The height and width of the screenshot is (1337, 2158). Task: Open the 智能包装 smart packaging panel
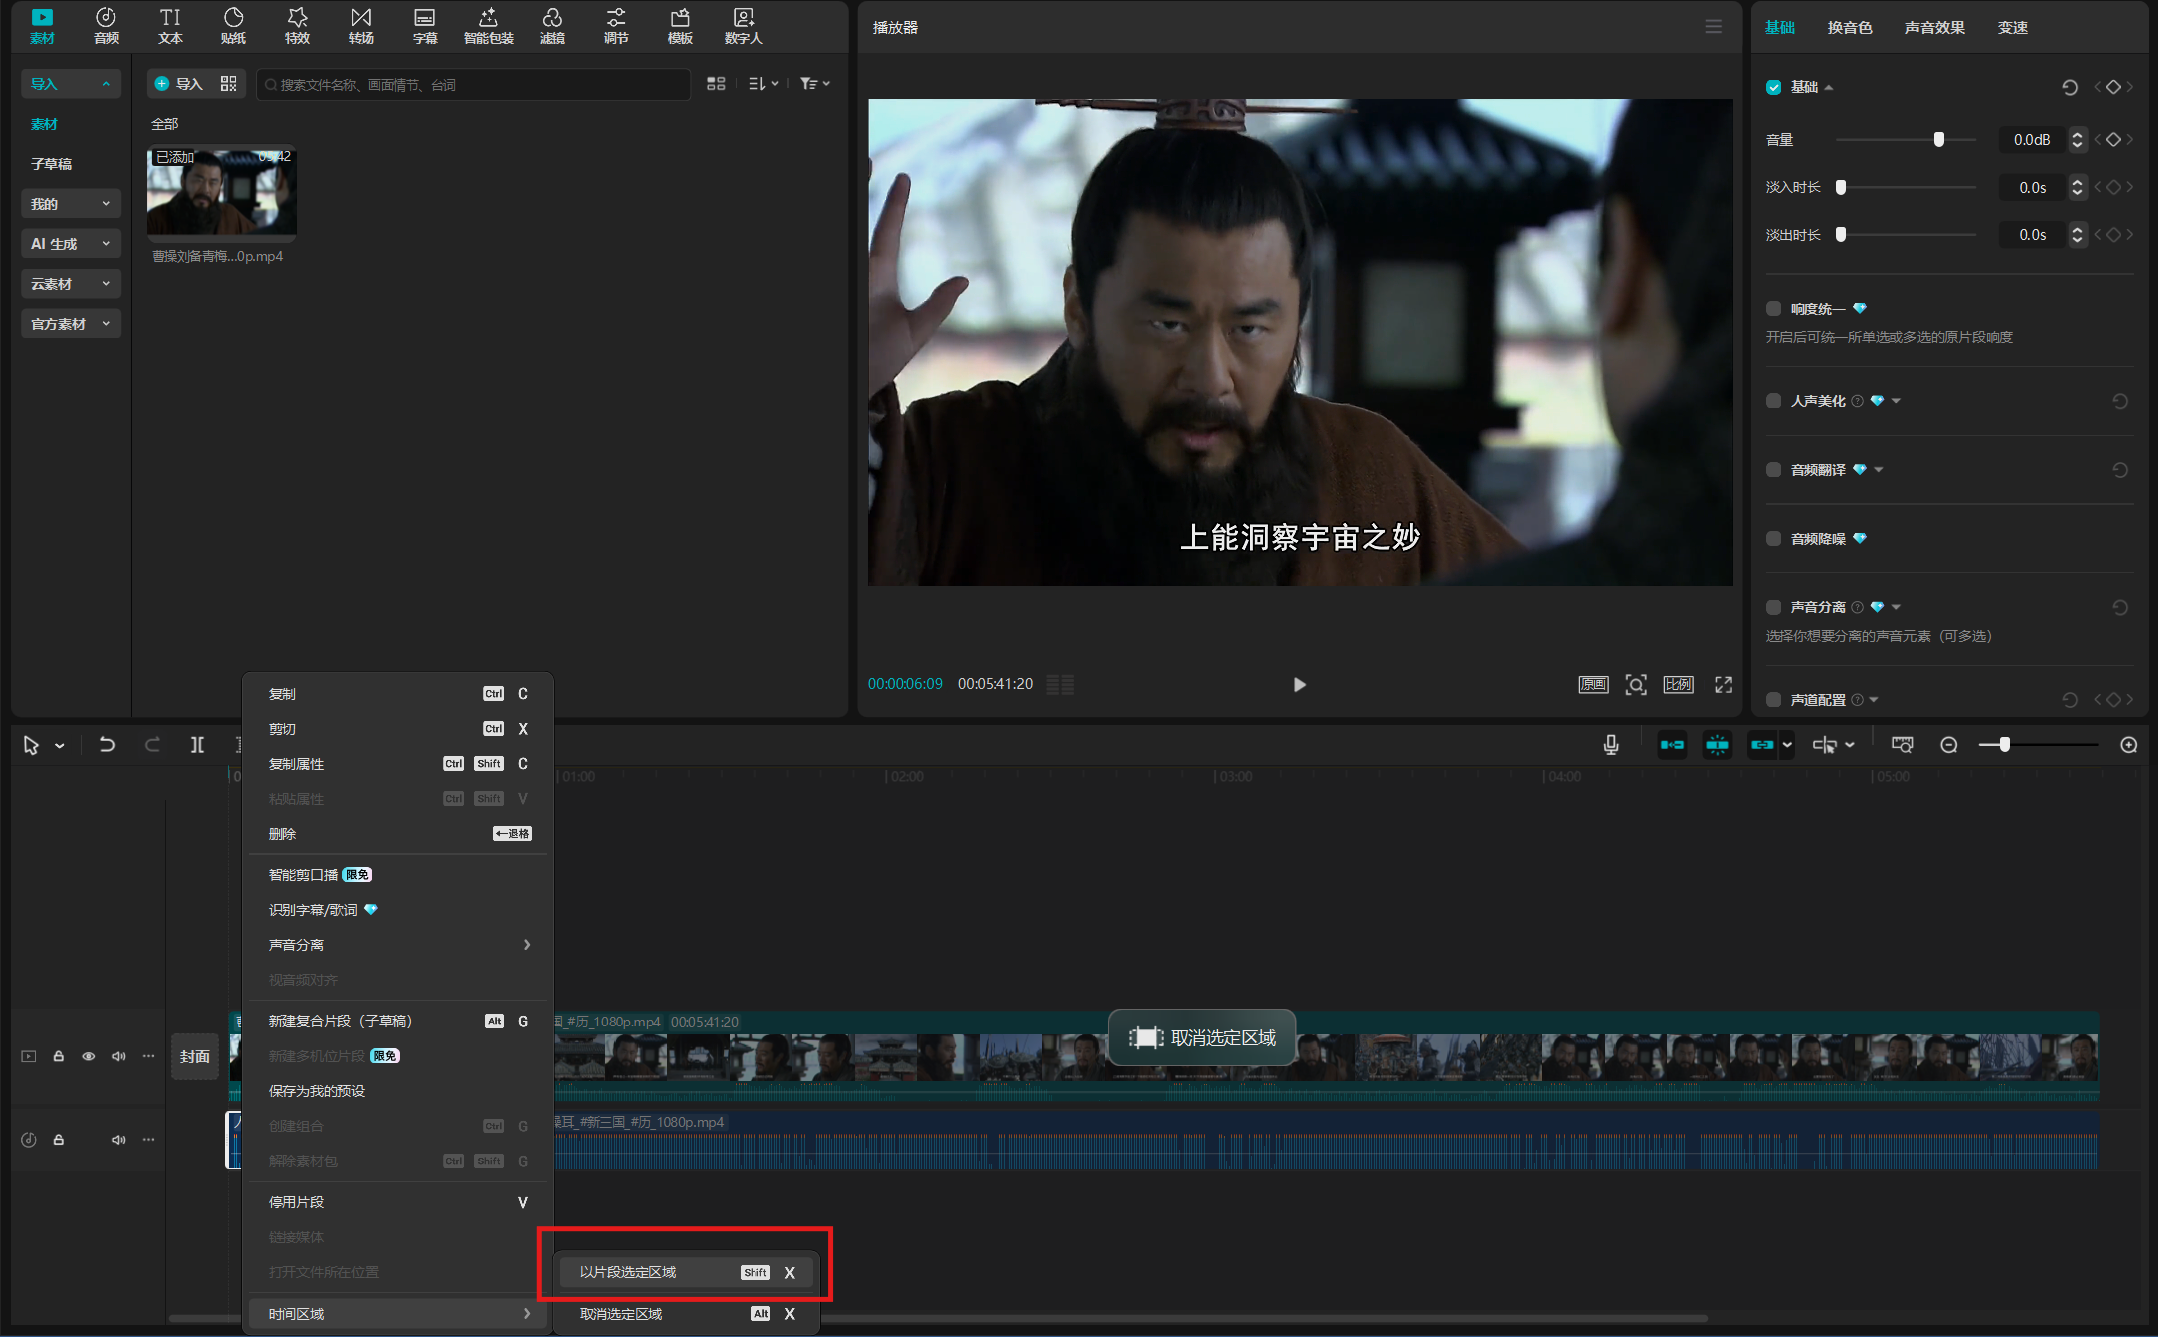point(488,26)
